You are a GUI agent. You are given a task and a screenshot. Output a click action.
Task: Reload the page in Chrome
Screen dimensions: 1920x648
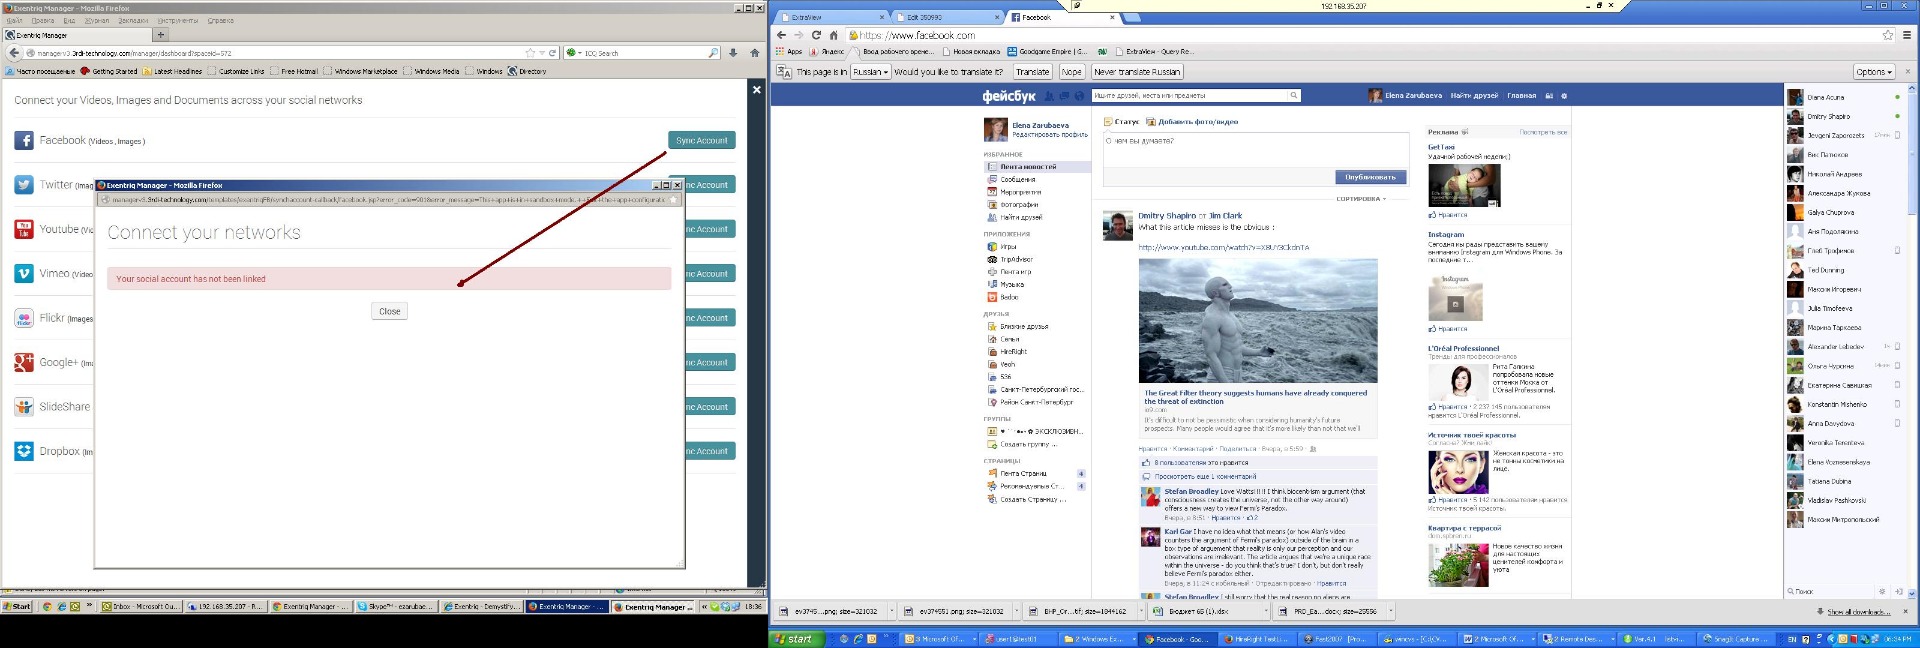coord(816,35)
